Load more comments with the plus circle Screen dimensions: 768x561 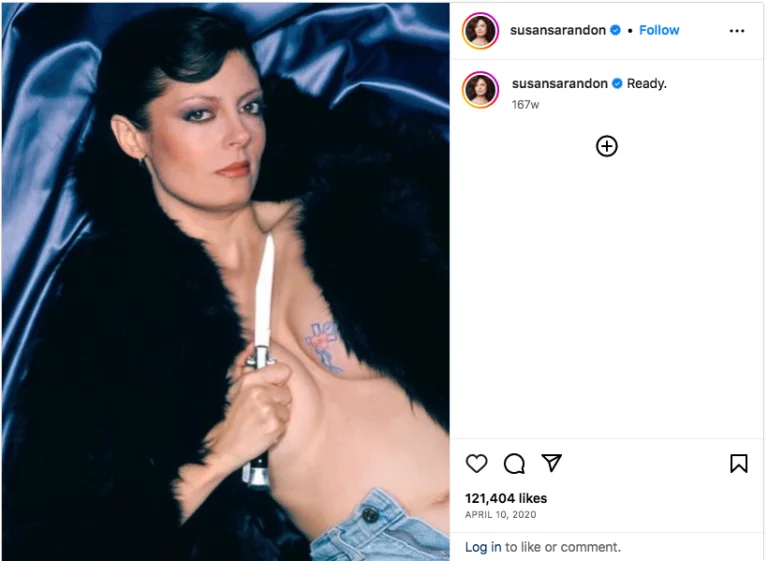[x=606, y=146]
